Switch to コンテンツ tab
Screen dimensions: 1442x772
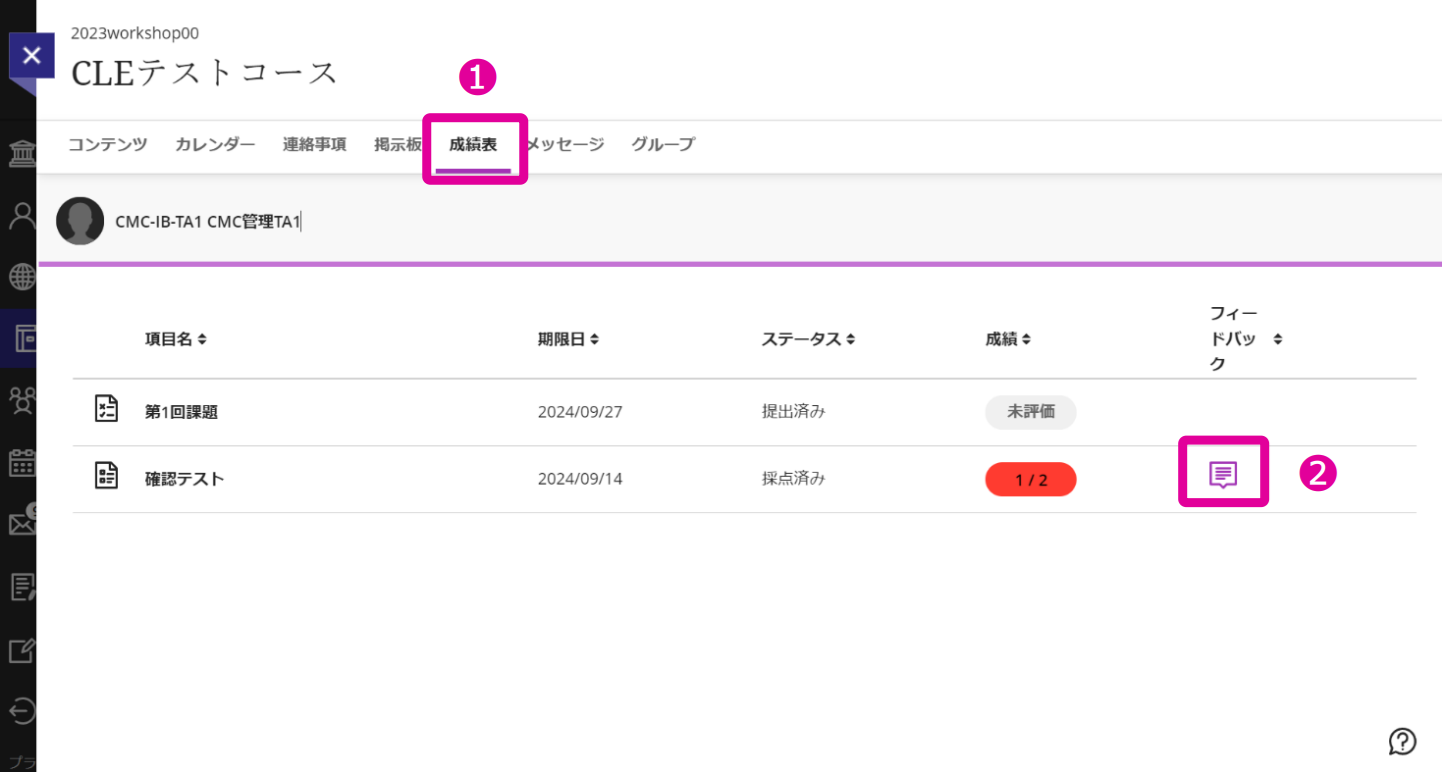coord(108,144)
